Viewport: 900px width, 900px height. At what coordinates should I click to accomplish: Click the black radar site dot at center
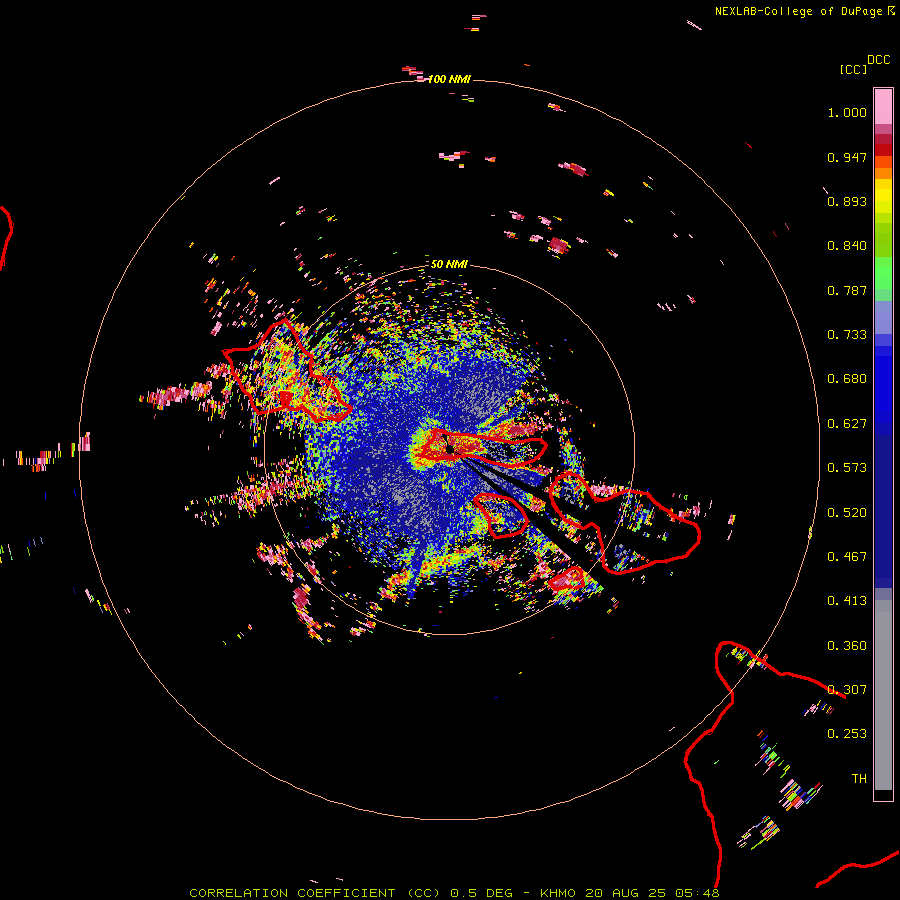click(x=450, y=449)
